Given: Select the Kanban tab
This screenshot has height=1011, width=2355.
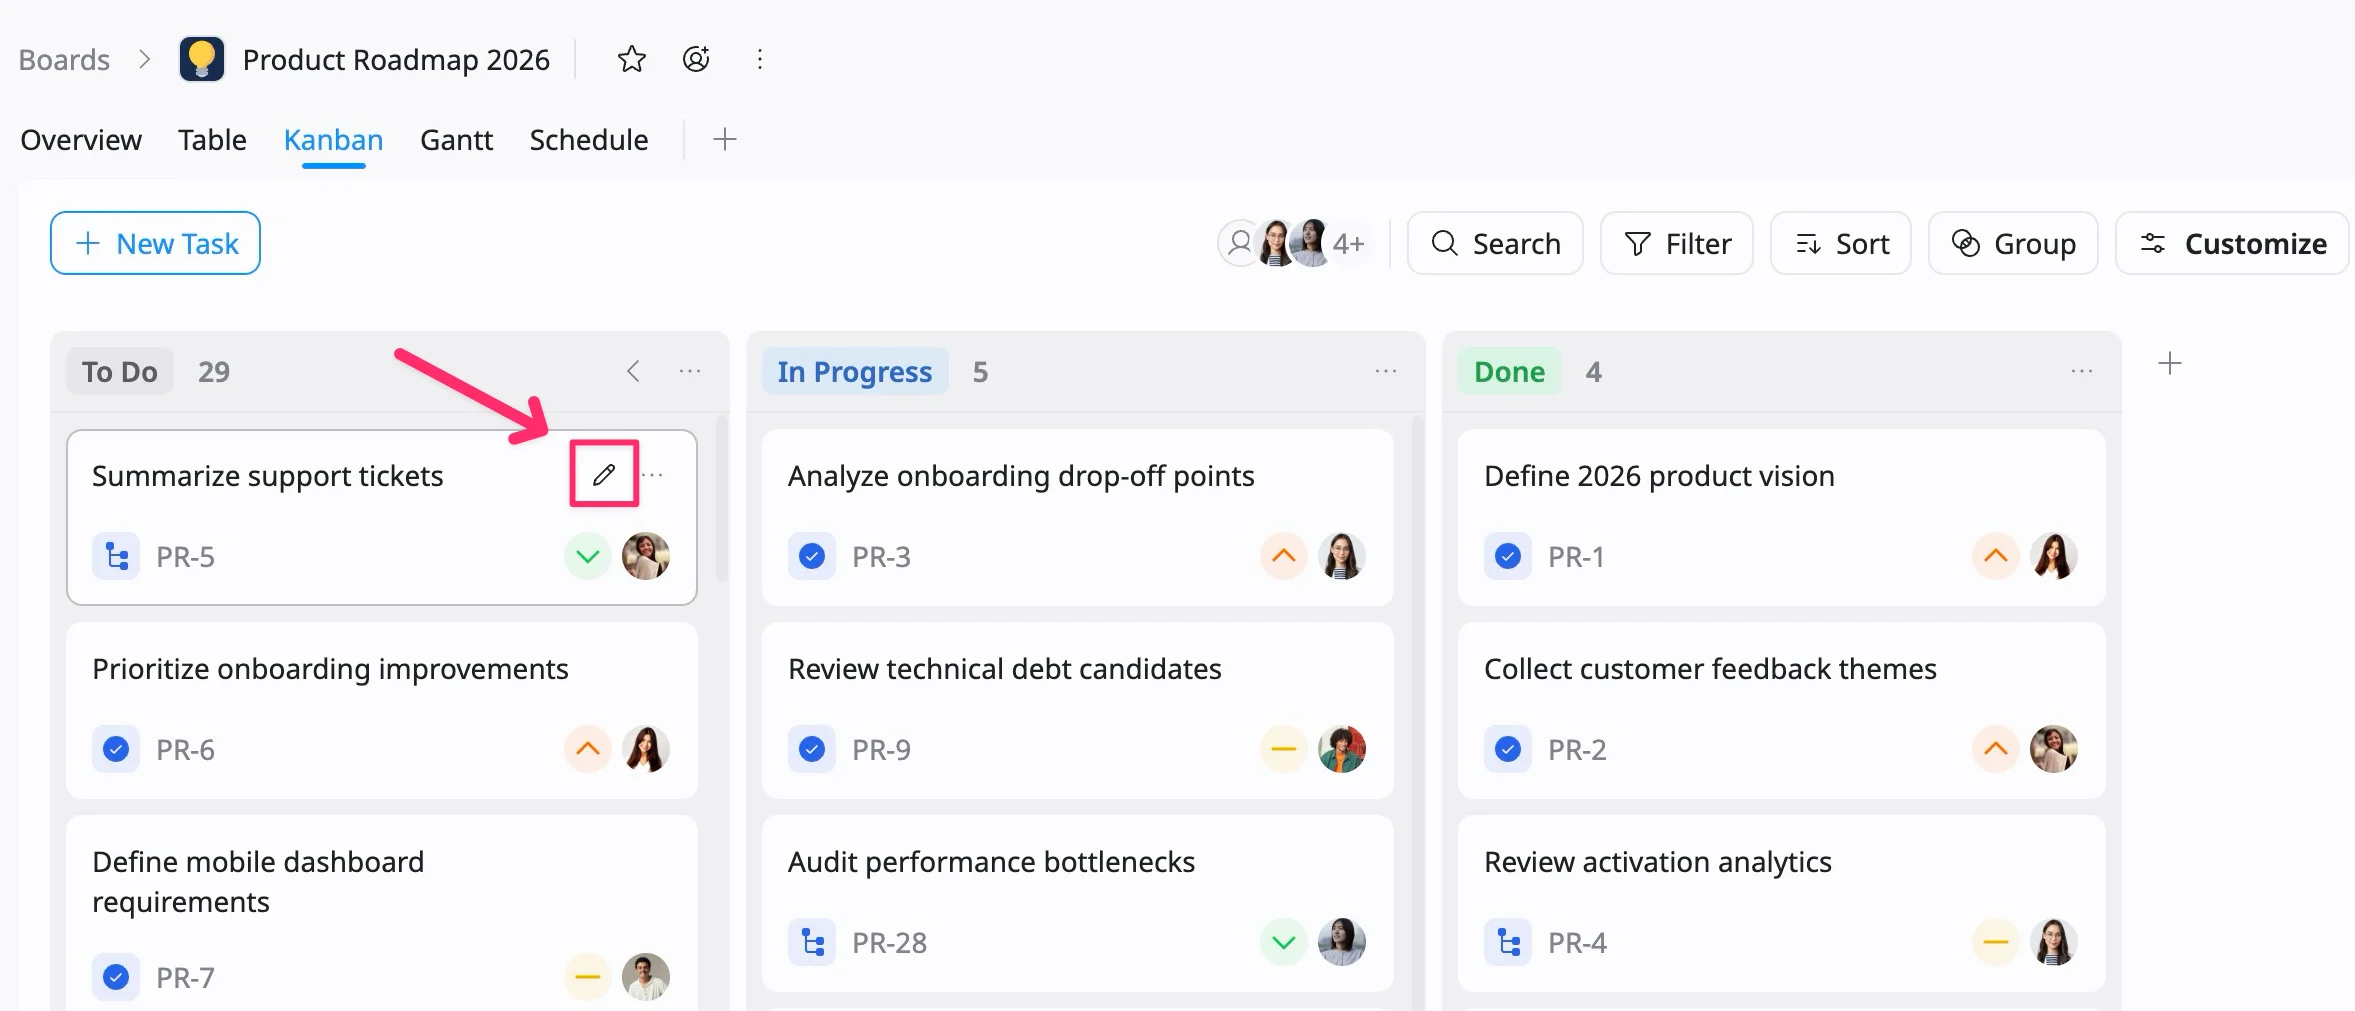Looking at the screenshot, I should [333, 140].
